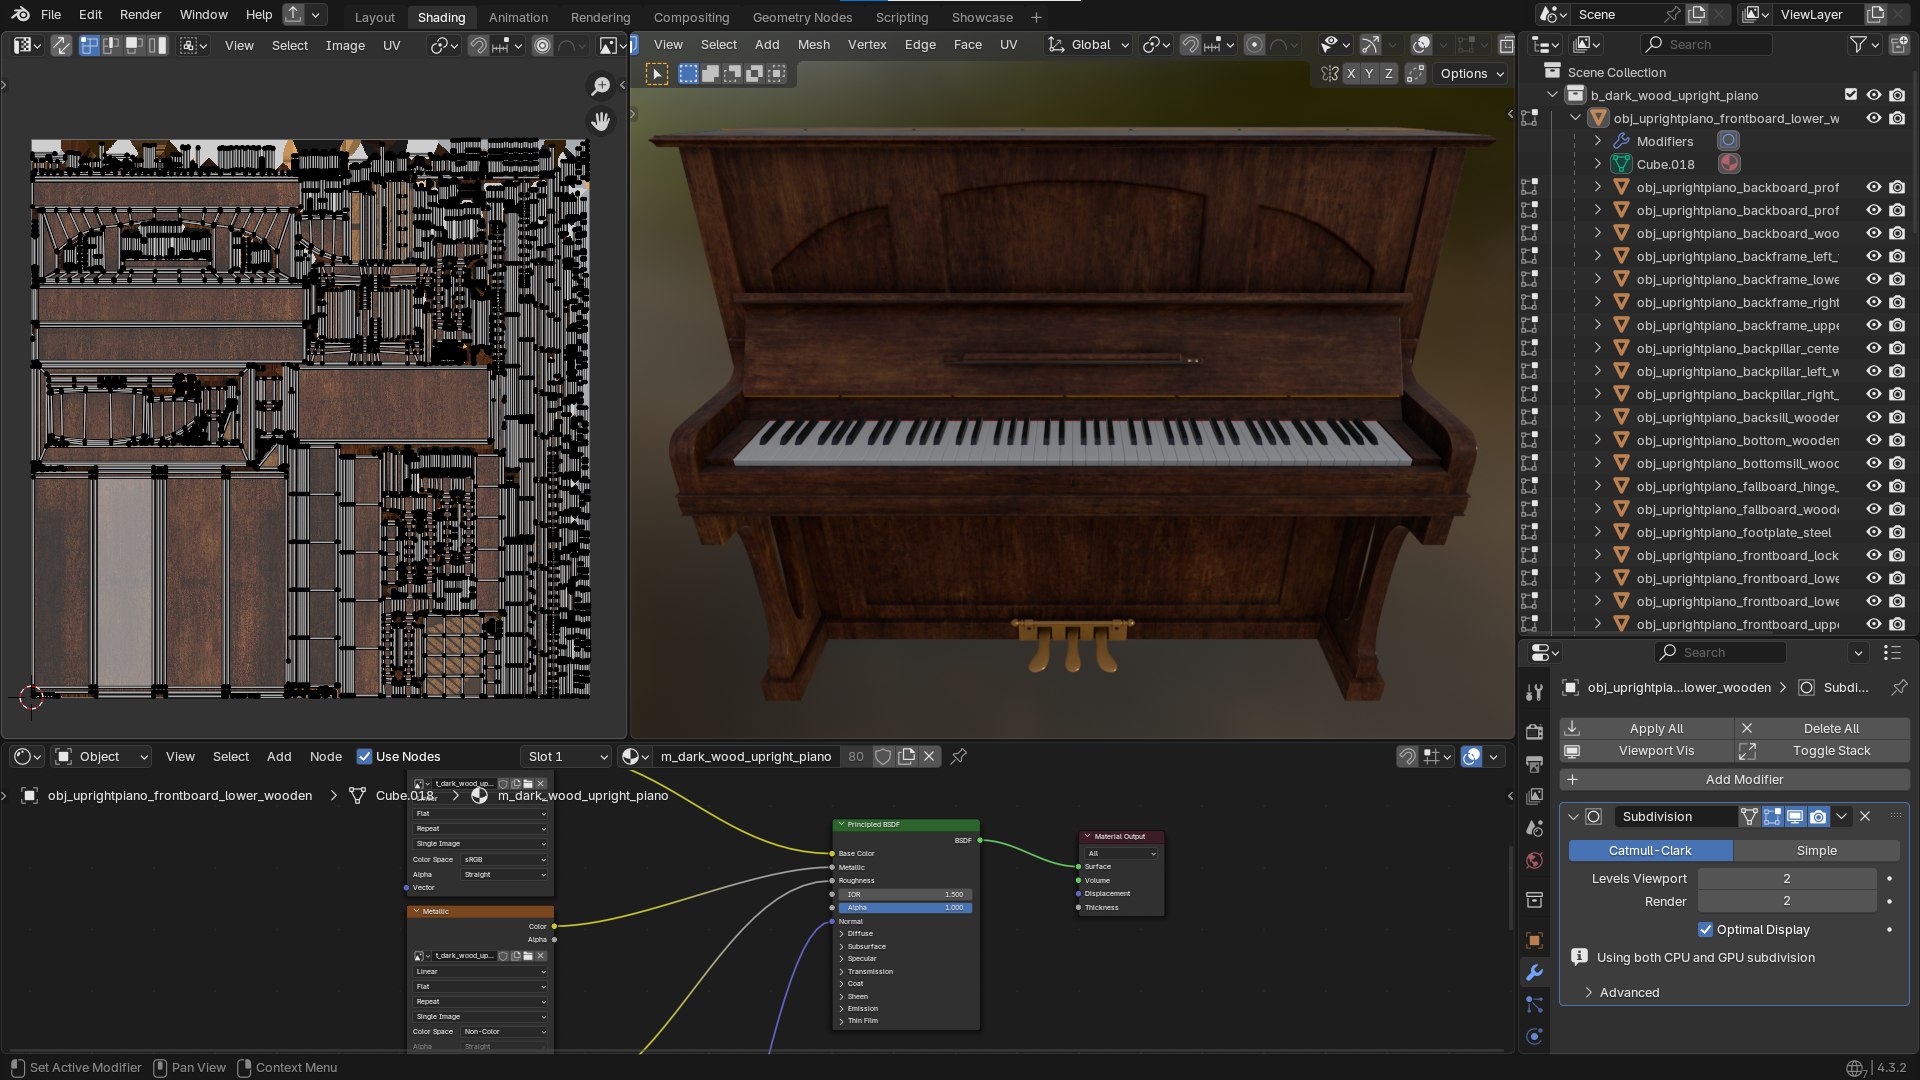This screenshot has width=1920, height=1080.
Task: Click the UV editor zoom magnifier icon
Action: [600, 87]
